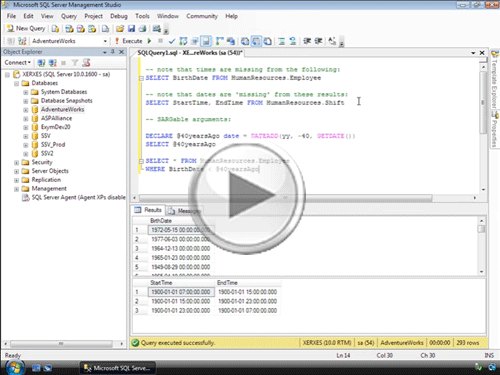Select the SSV_Prod database

coord(53,145)
